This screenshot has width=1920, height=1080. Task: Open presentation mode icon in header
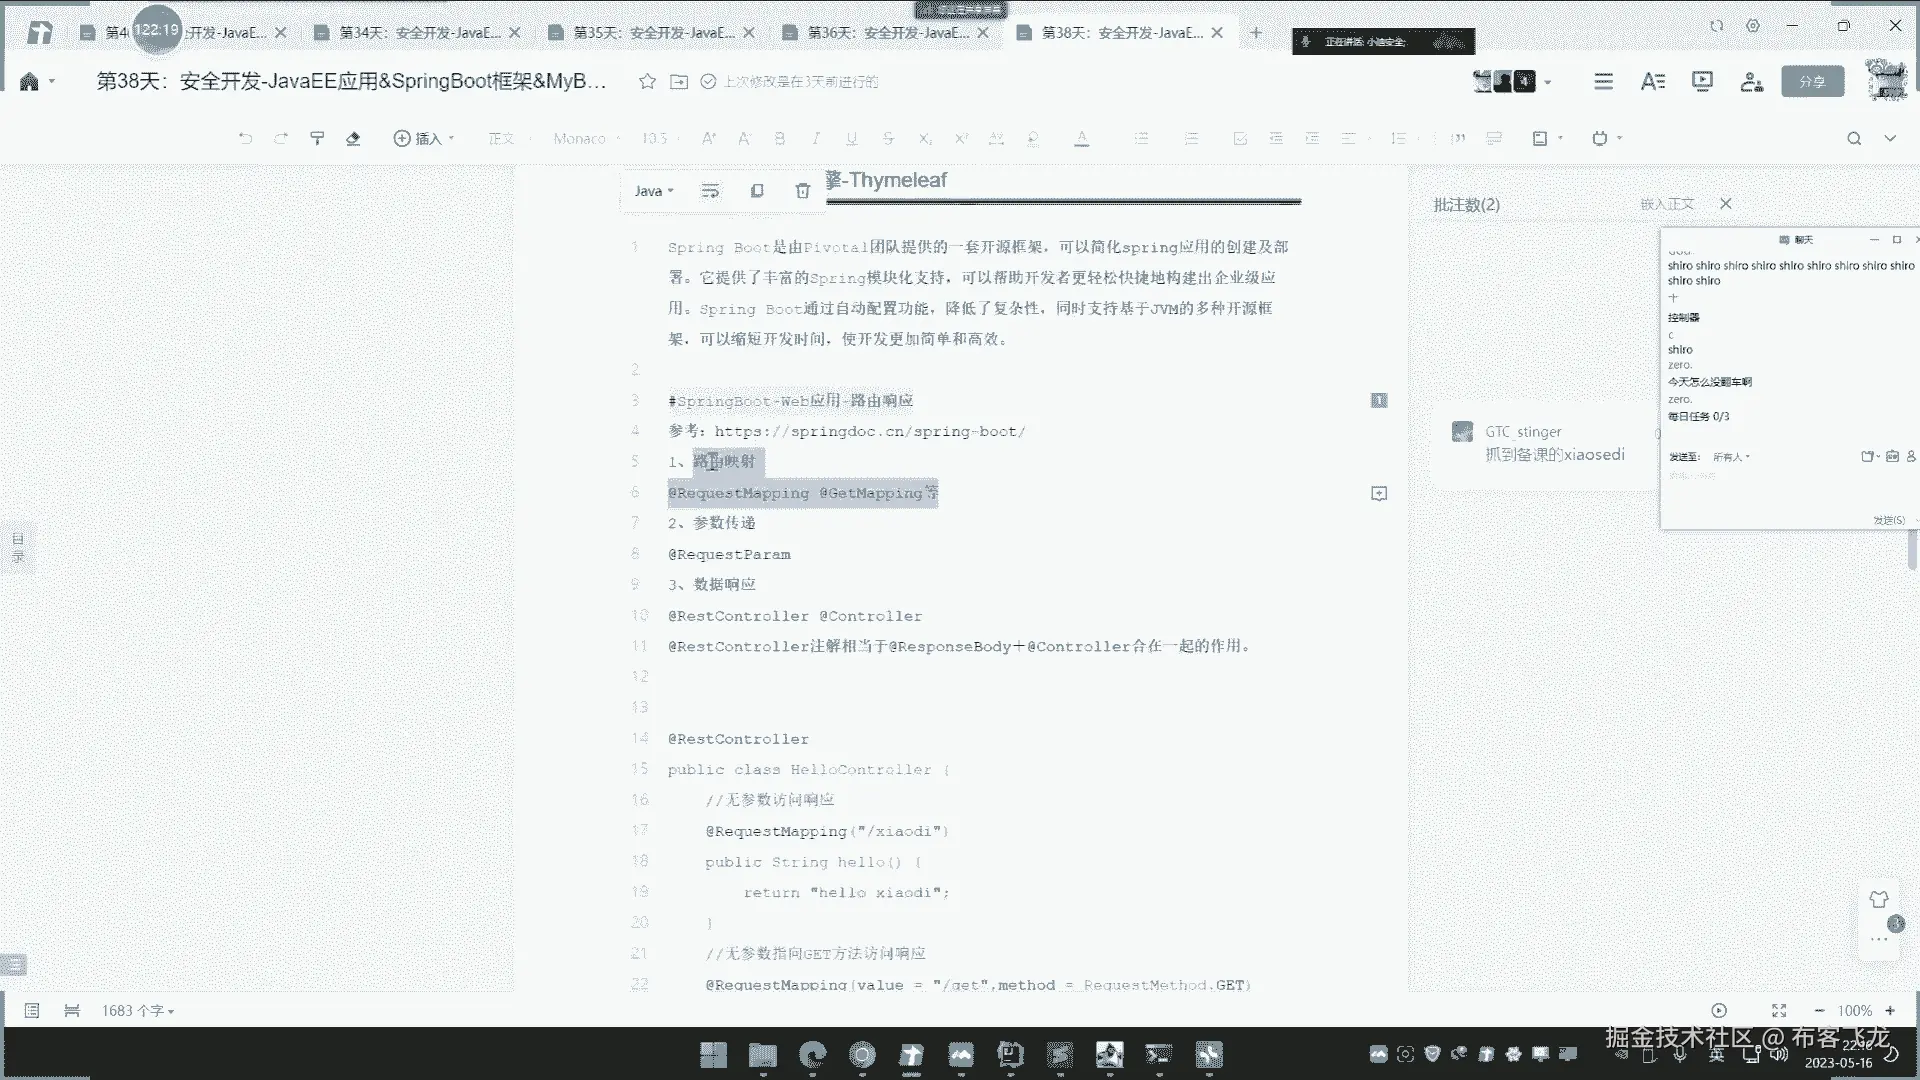tap(1702, 81)
